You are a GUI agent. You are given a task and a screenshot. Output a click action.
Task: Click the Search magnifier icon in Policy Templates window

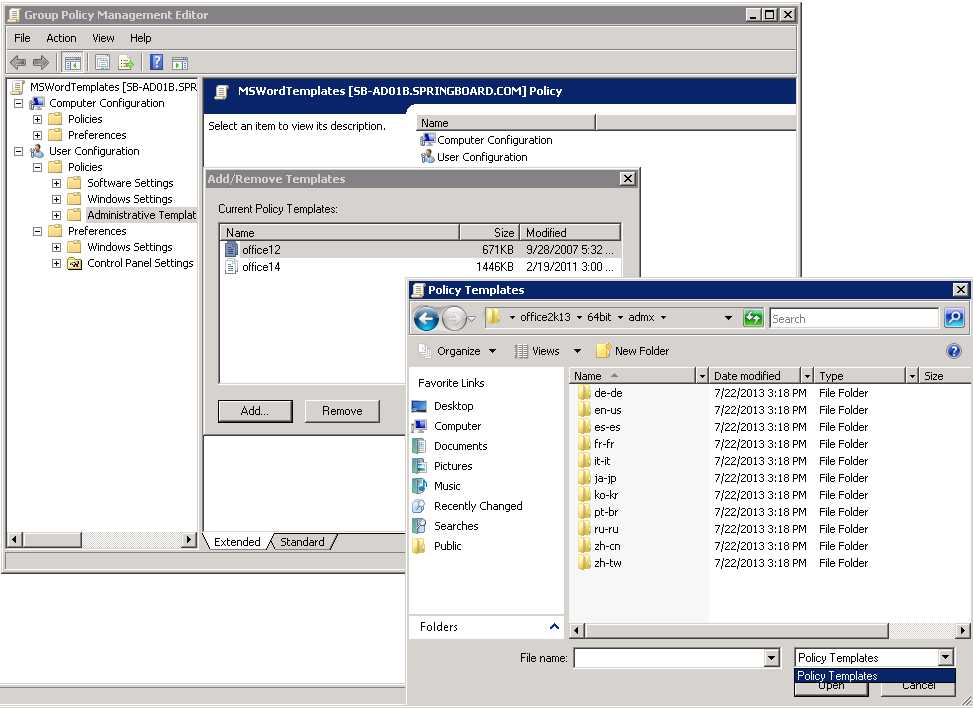pyautogui.click(x=953, y=317)
